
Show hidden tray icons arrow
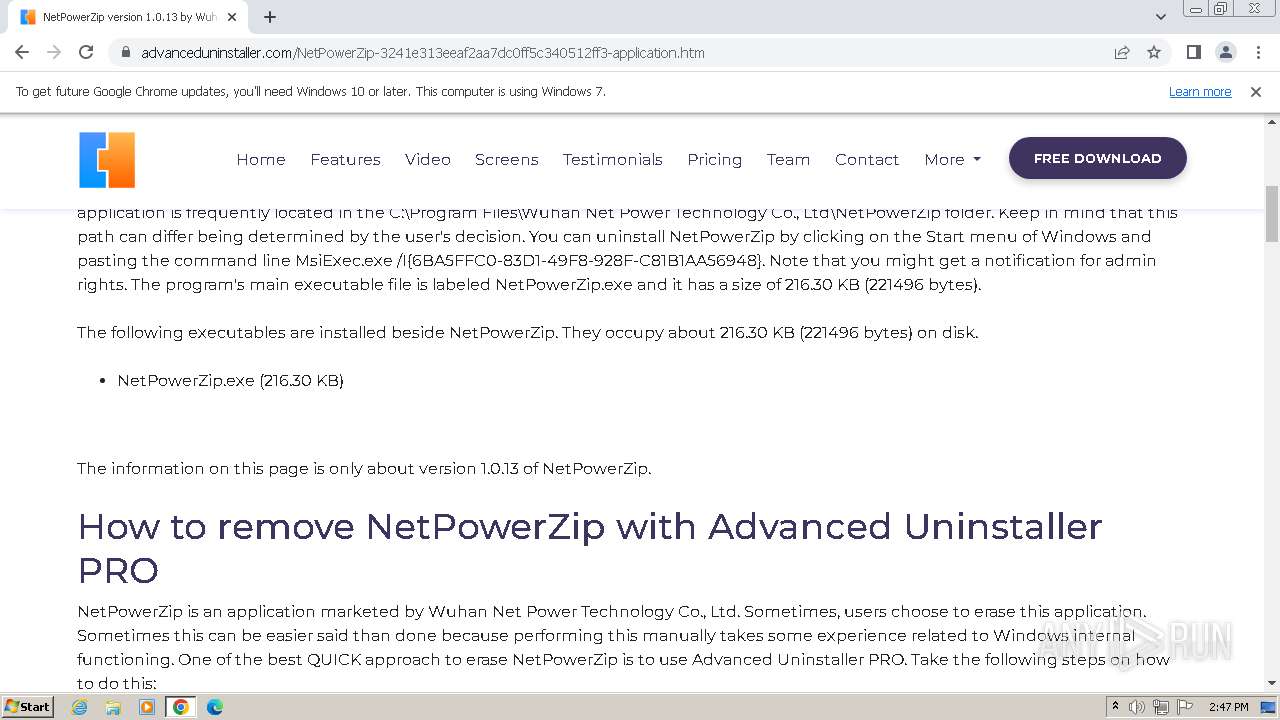click(x=1115, y=707)
